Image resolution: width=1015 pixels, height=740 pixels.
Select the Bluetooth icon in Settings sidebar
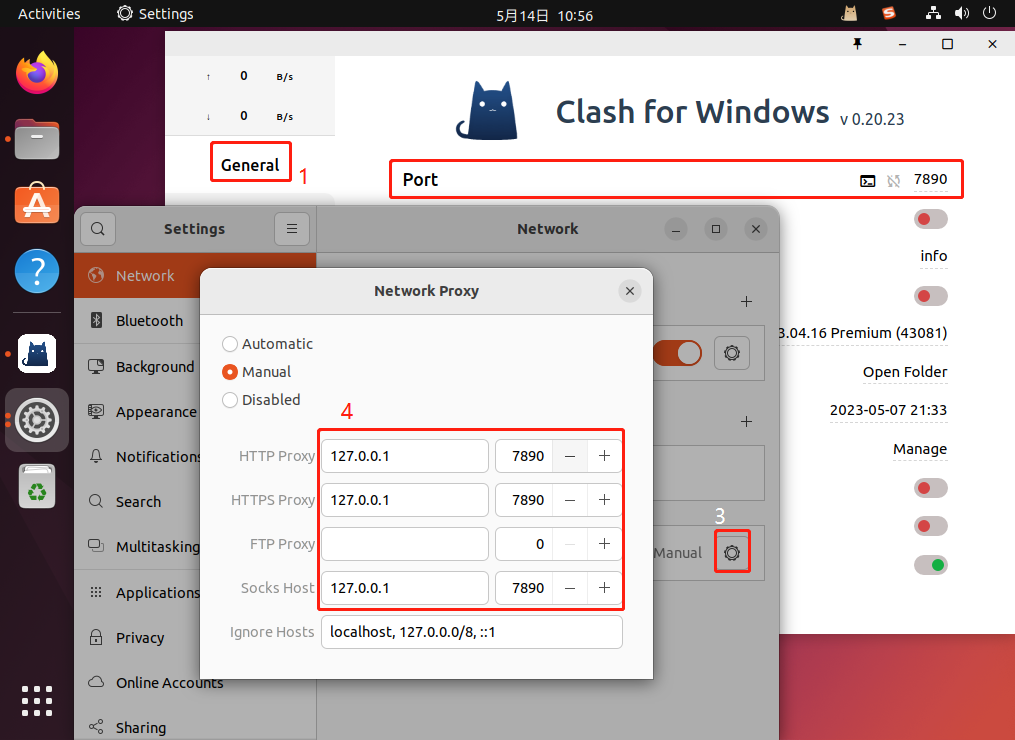(x=96, y=320)
